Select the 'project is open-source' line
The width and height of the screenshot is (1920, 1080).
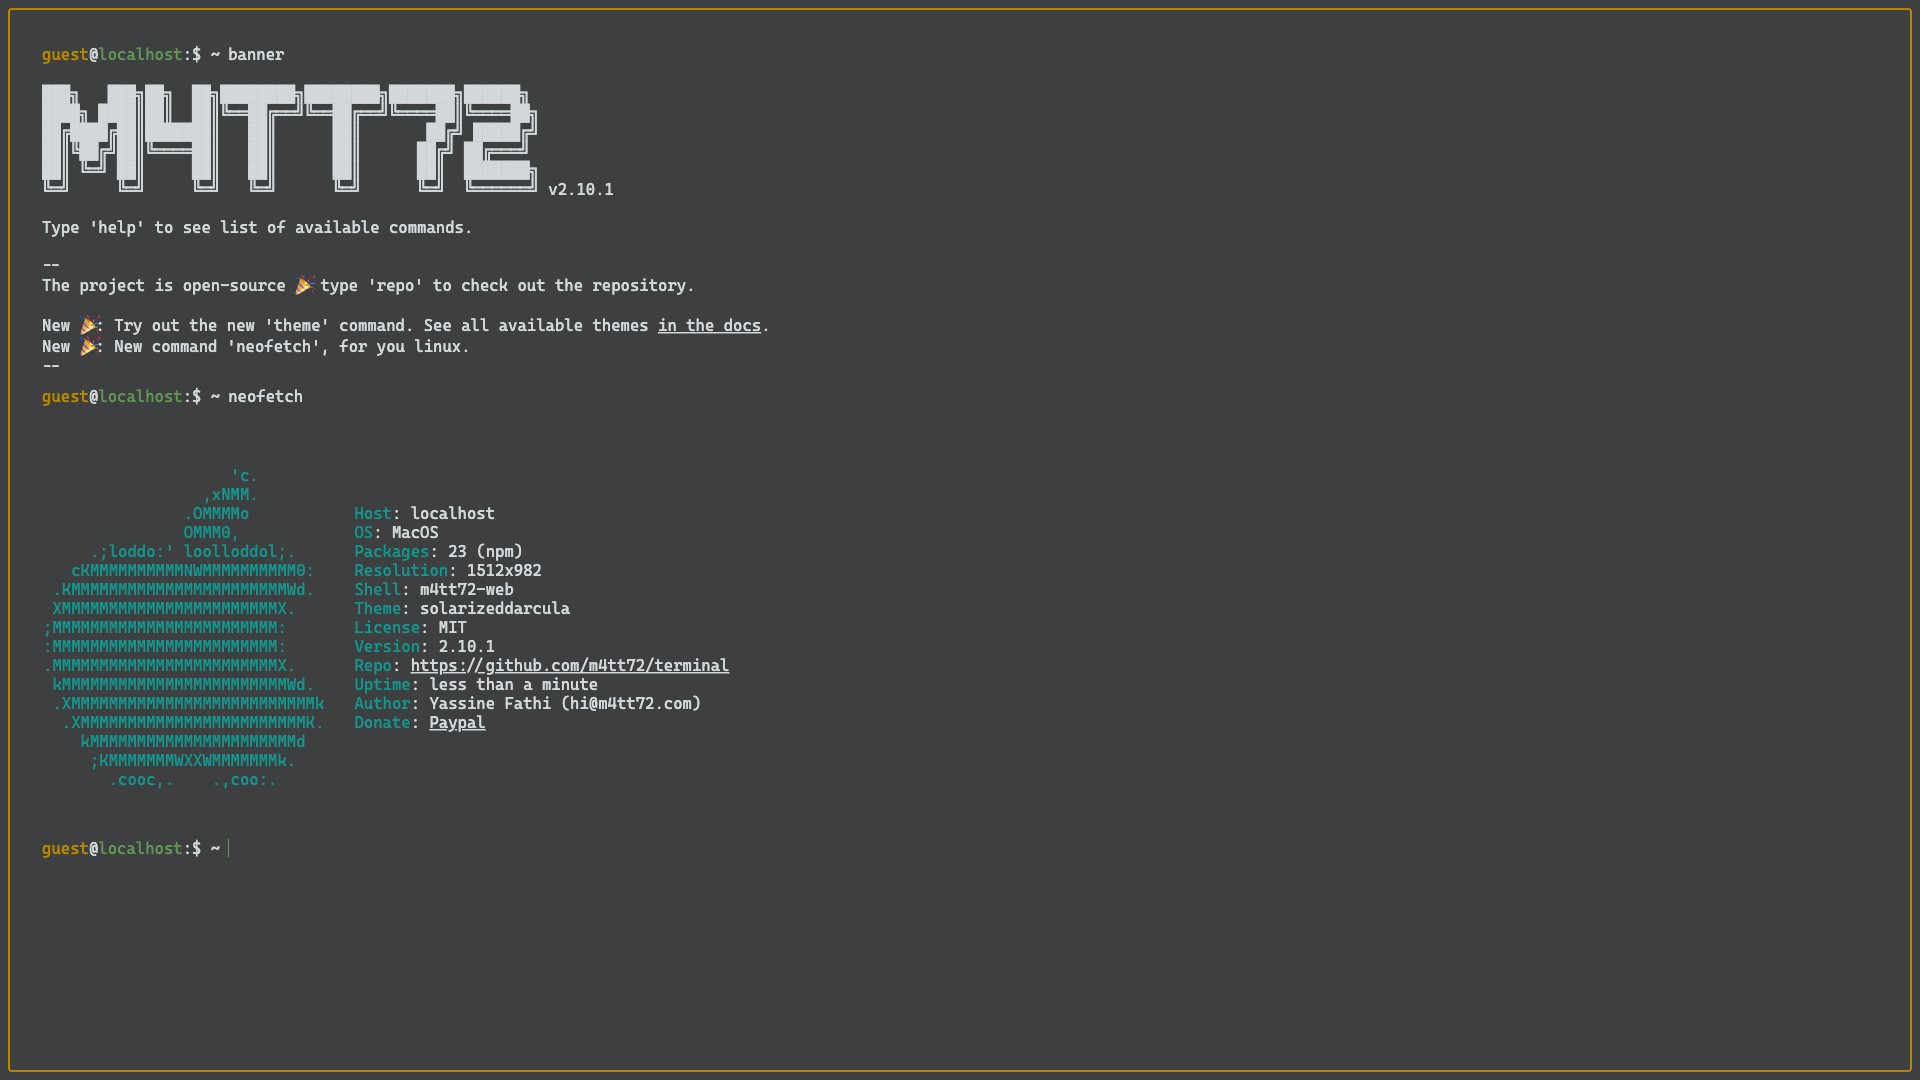coord(368,286)
